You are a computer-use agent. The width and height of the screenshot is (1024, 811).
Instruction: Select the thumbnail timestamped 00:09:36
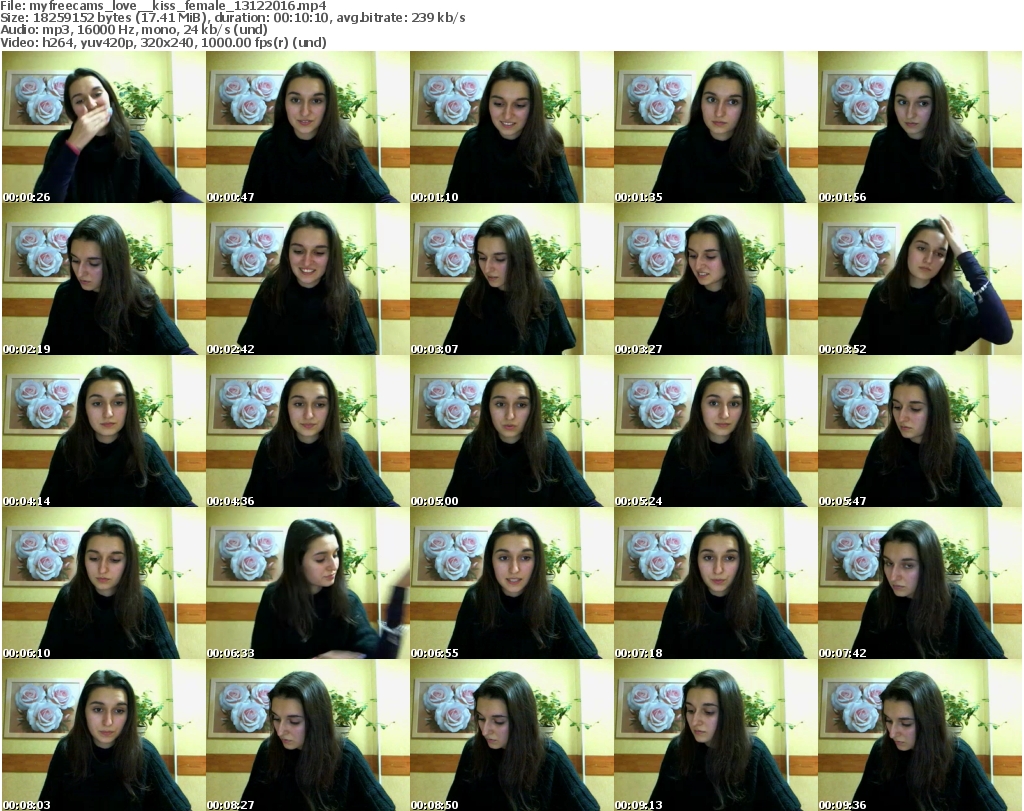pos(920,736)
